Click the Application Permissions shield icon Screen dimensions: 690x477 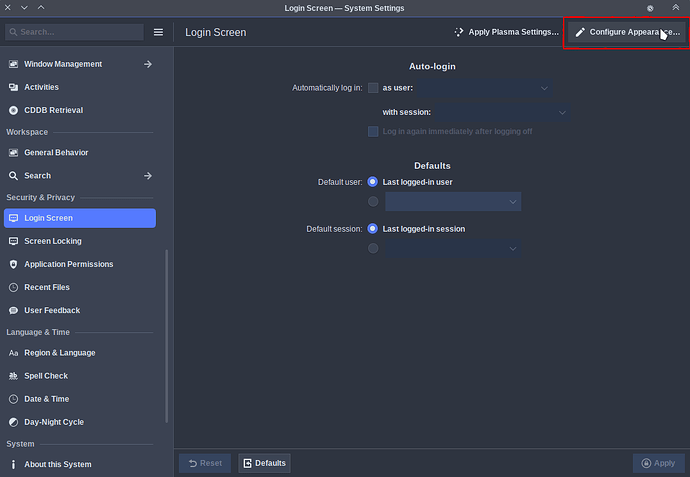tap(14, 264)
